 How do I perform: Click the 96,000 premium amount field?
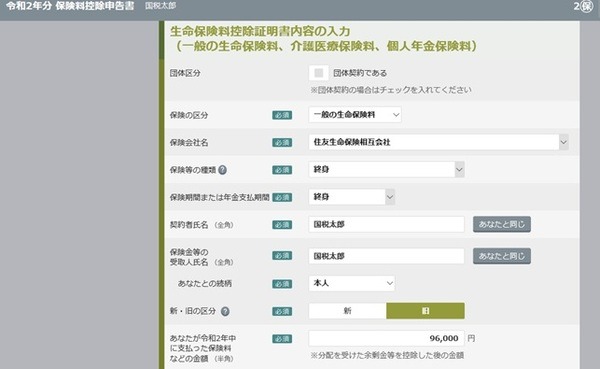pyautogui.click(x=386, y=338)
